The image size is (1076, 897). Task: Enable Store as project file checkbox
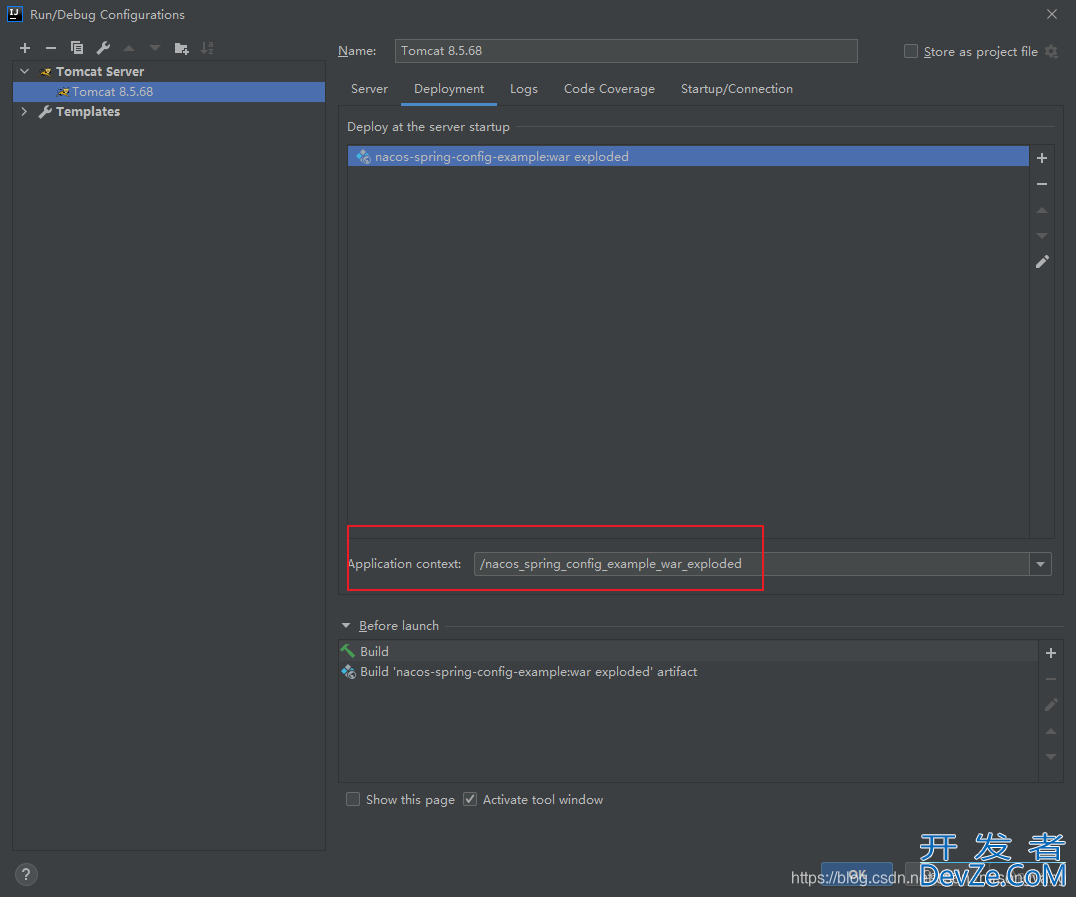(x=911, y=51)
